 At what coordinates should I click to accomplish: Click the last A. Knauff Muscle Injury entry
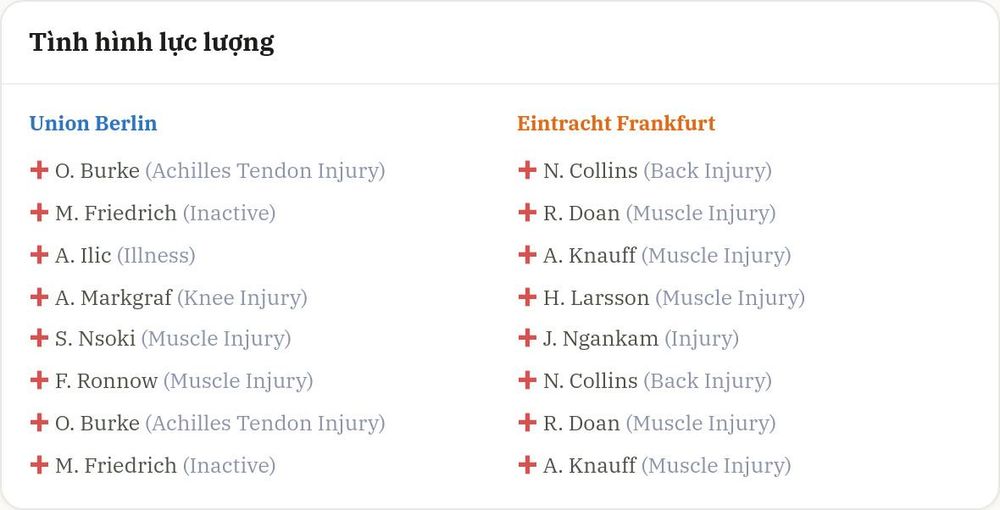(x=667, y=466)
